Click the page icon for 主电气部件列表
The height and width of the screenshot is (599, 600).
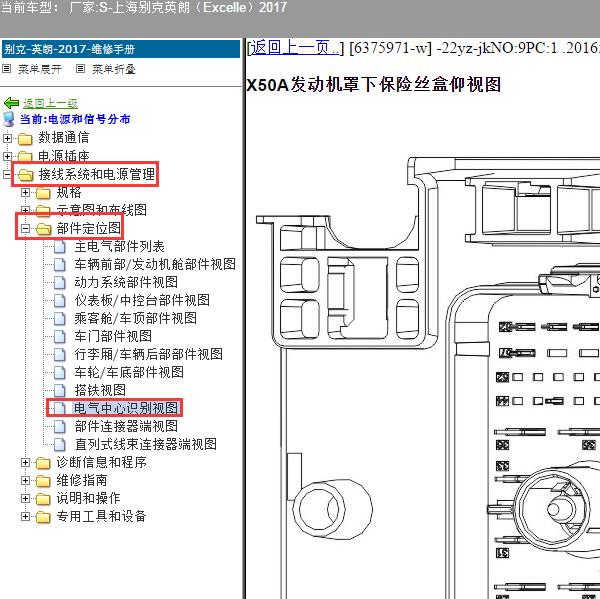click(x=60, y=247)
